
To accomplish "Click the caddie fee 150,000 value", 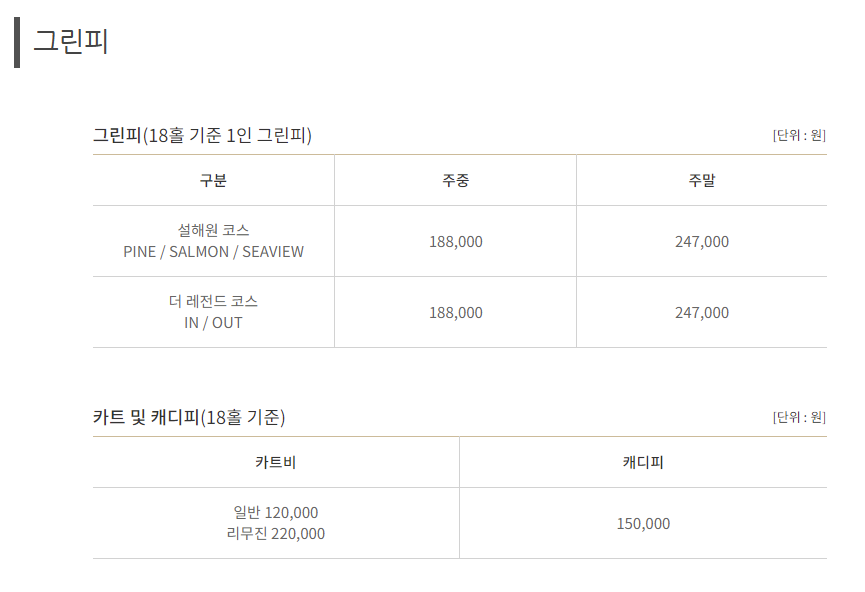I will pos(643,524).
